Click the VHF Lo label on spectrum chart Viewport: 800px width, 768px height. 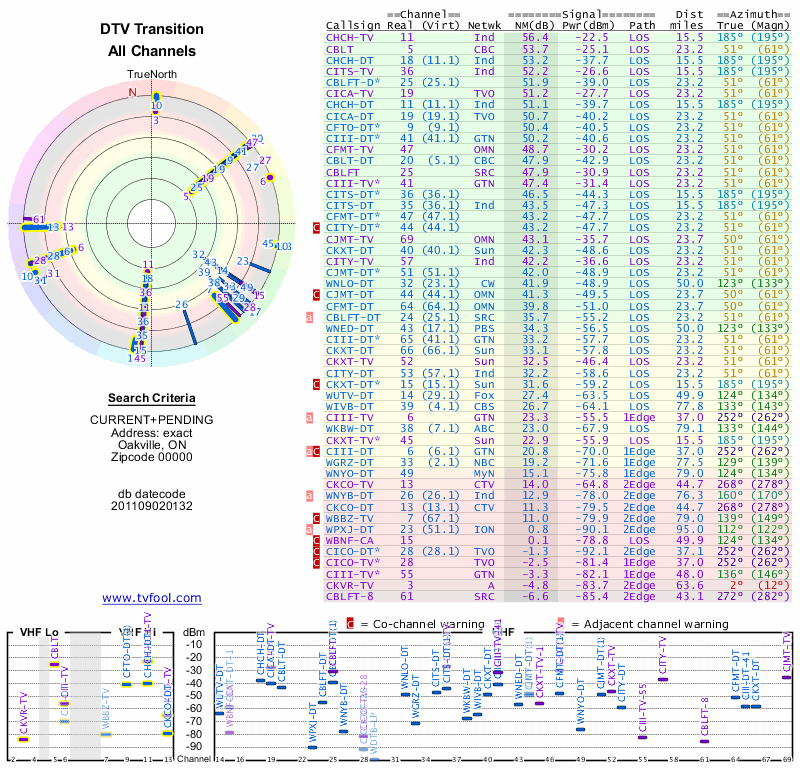pyautogui.click(x=39, y=632)
